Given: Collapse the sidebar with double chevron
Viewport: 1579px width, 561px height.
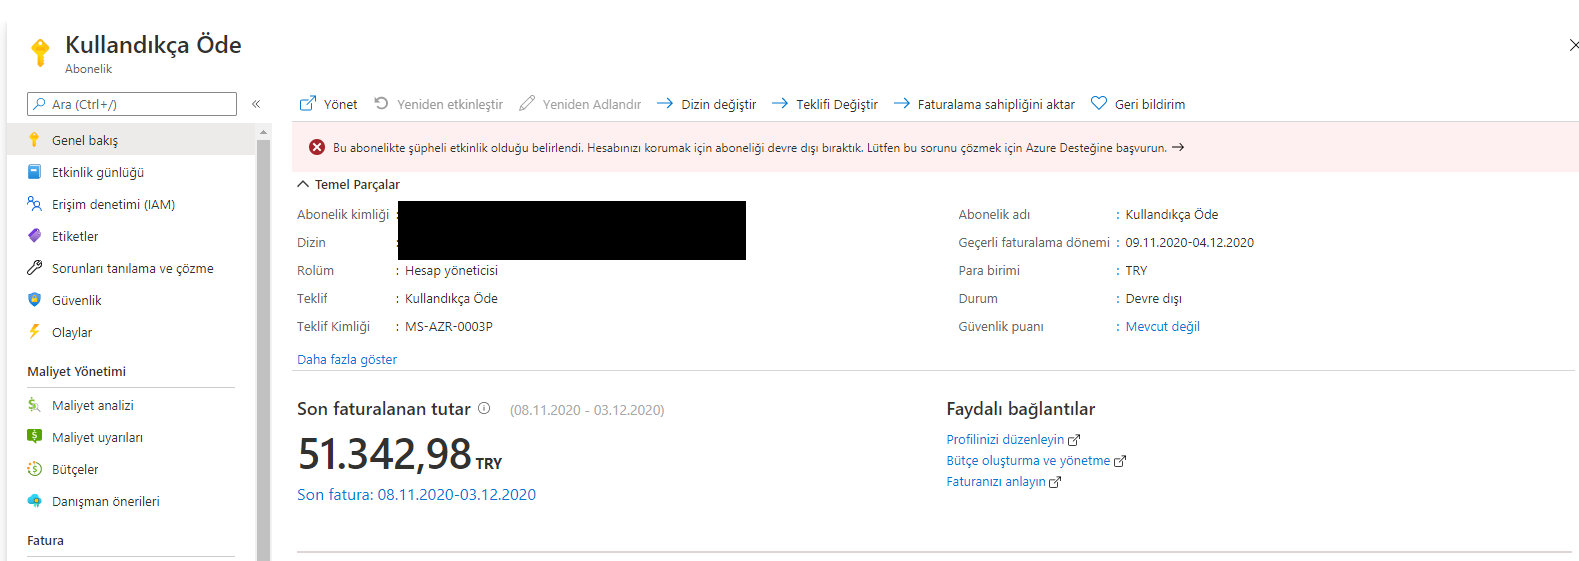Looking at the screenshot, I should point(256,104).
